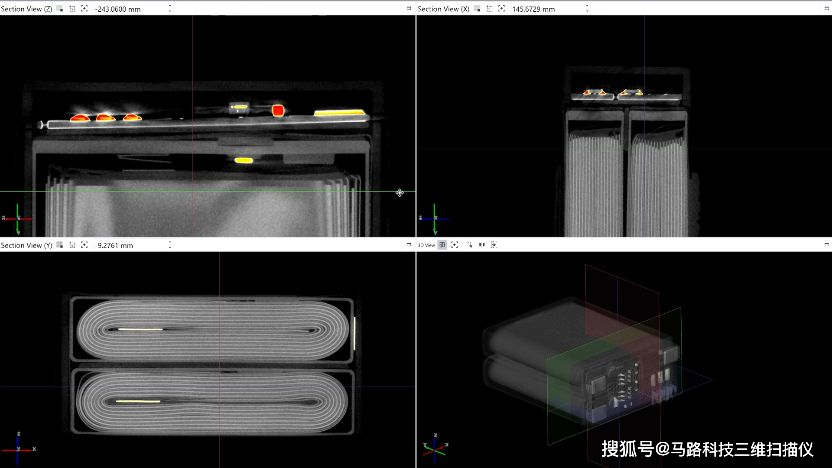832x468 pixels.
Task: Click the 3D battery model rendering
Action: click(581, 361)
